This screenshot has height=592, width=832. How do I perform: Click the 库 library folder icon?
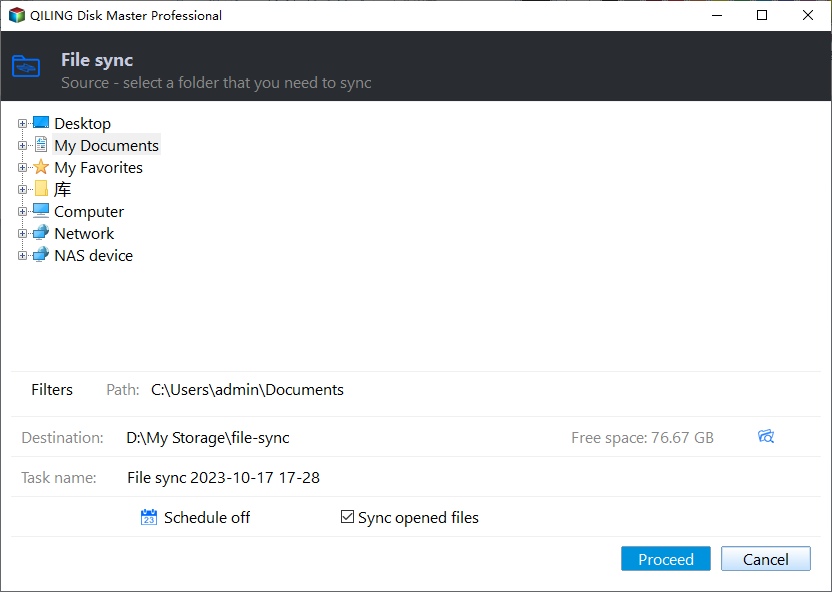[x=41, y=189]
